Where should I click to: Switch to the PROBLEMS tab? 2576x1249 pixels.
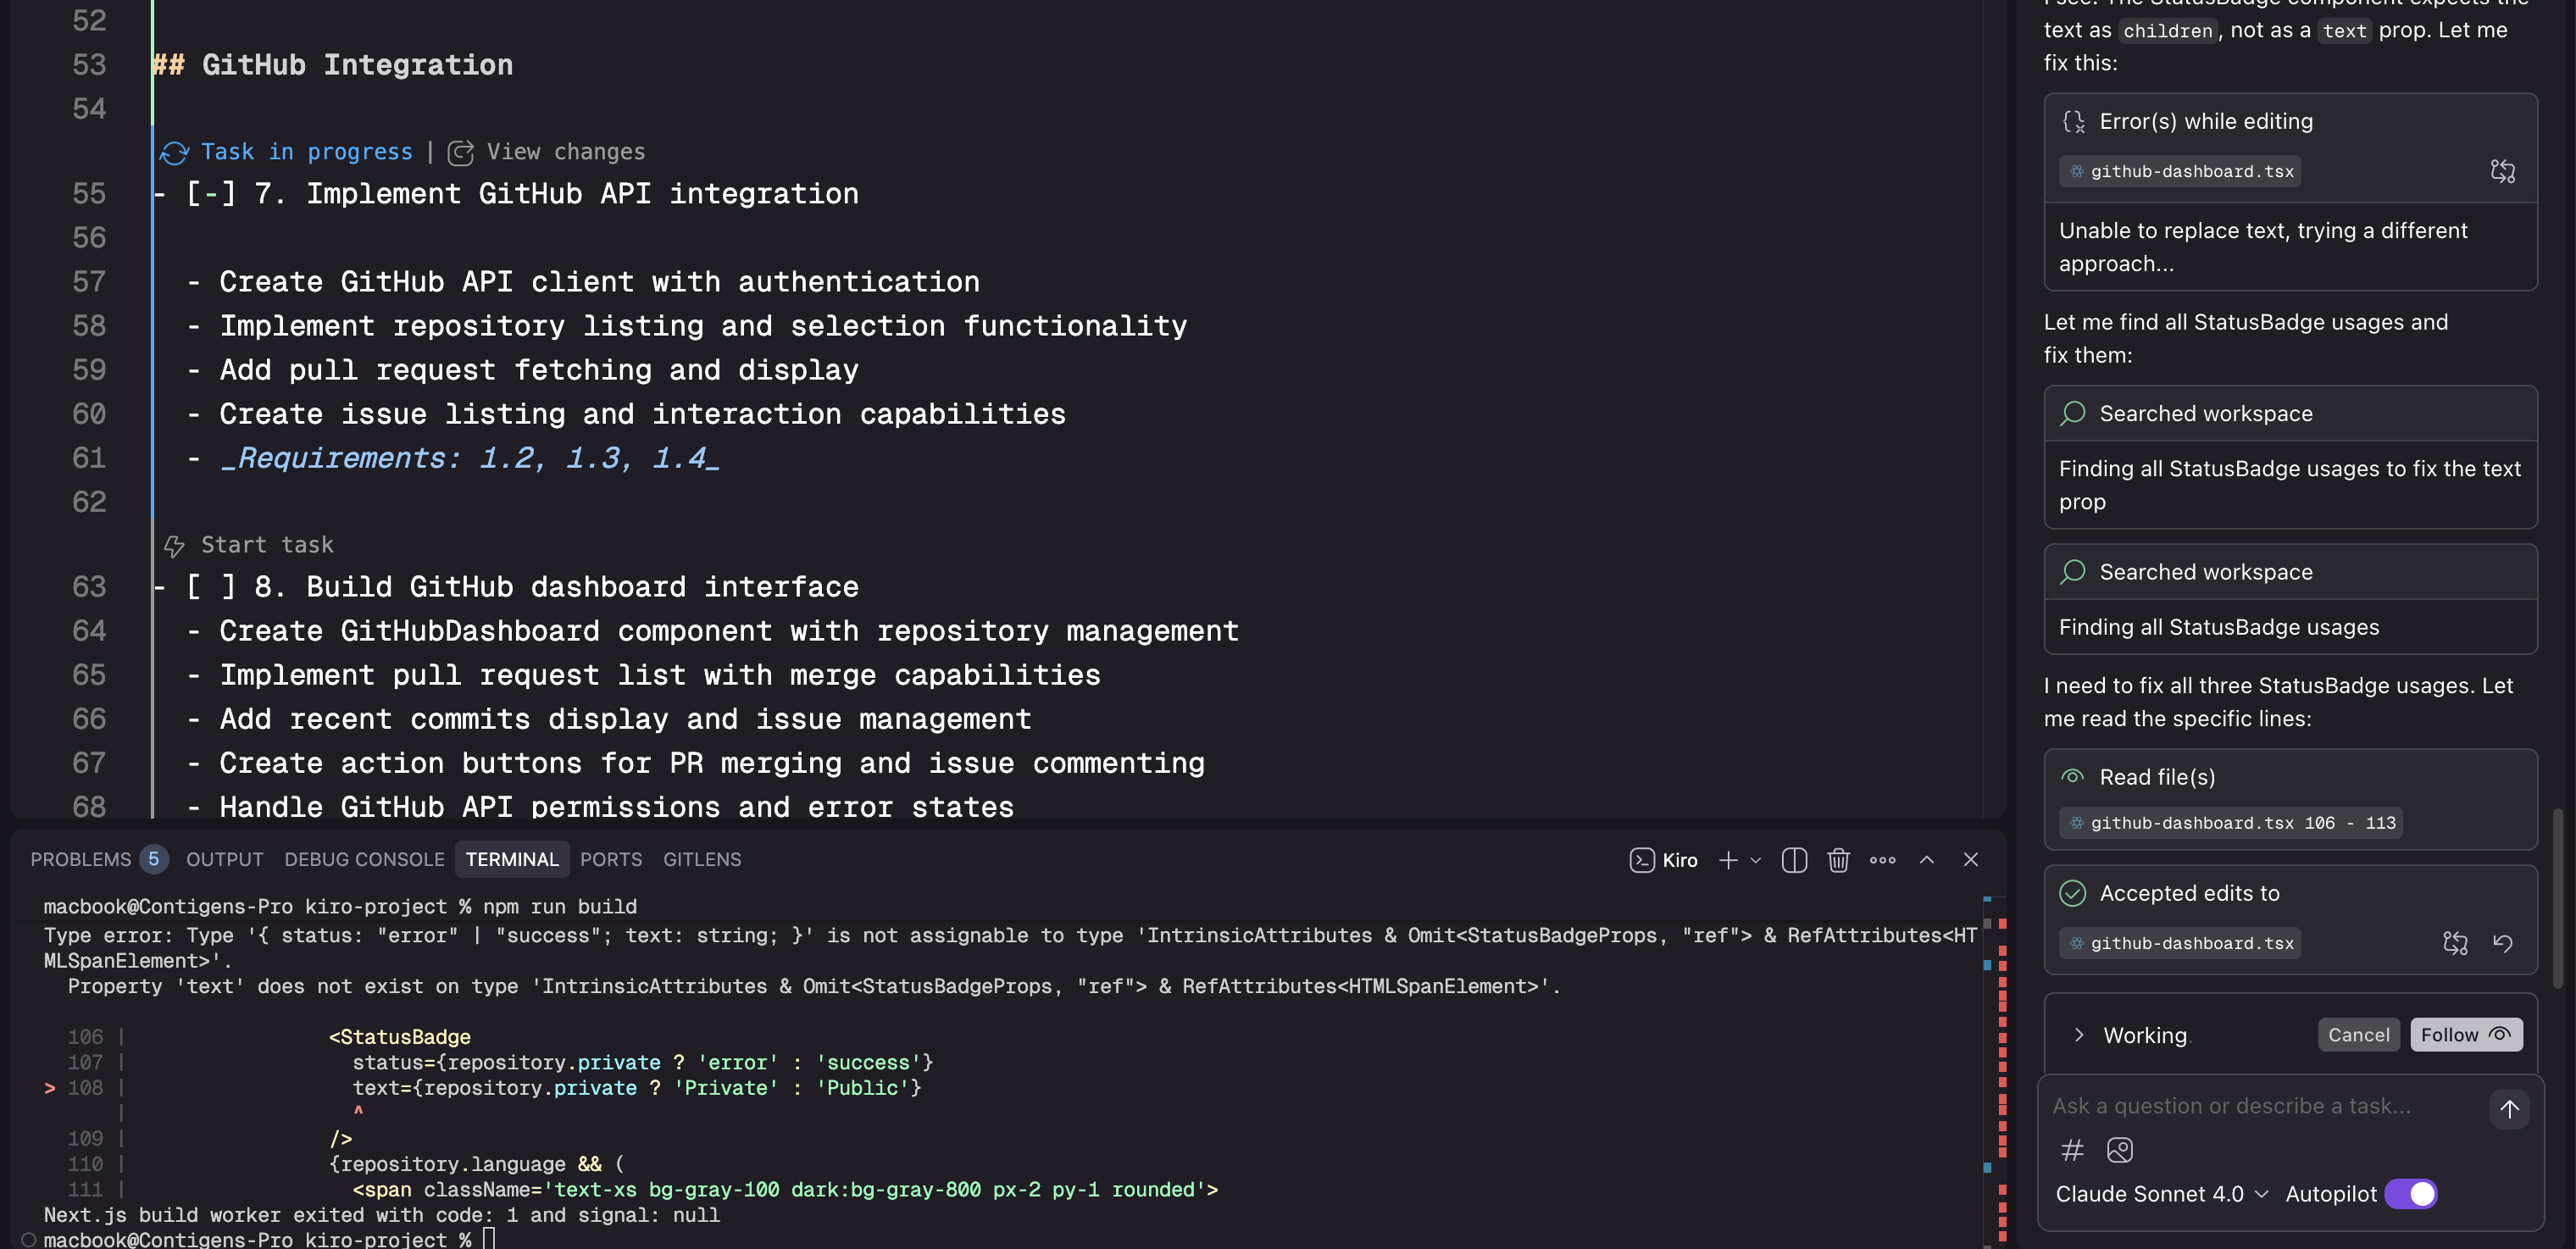click(81, 860)
